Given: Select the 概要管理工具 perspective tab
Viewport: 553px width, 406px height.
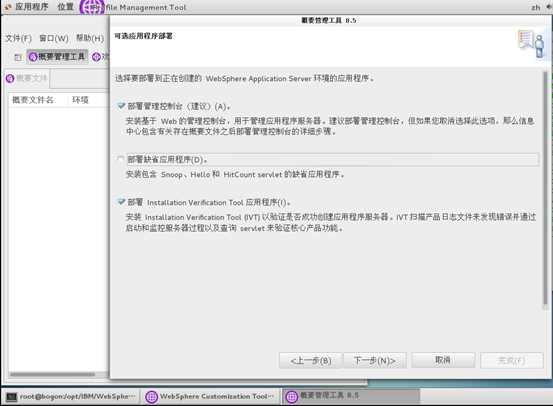Looking at the screenshot, I should pos(57,57).
